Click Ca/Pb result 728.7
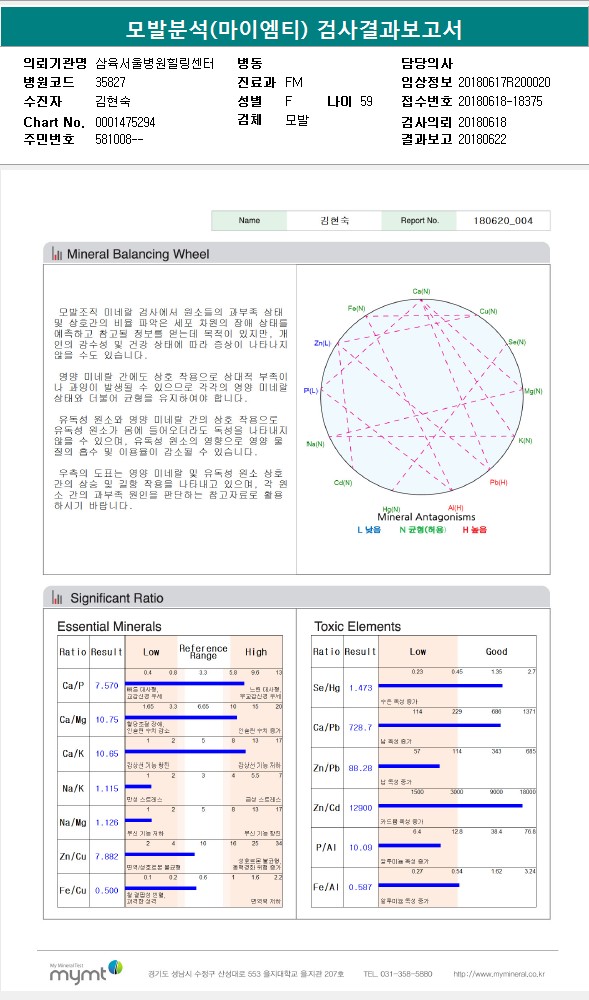This screenshot has height=1000, width=589. [x=360, y=728]
